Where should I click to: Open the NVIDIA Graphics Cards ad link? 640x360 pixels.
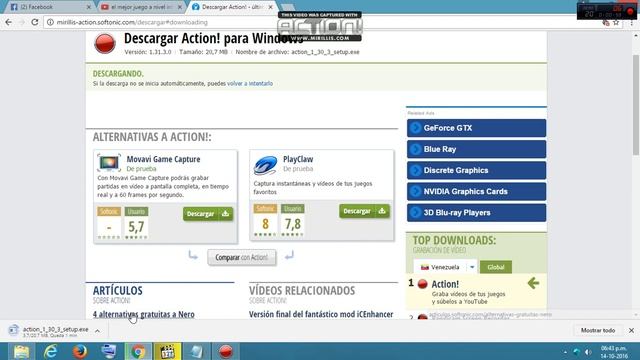click(476, 191)
